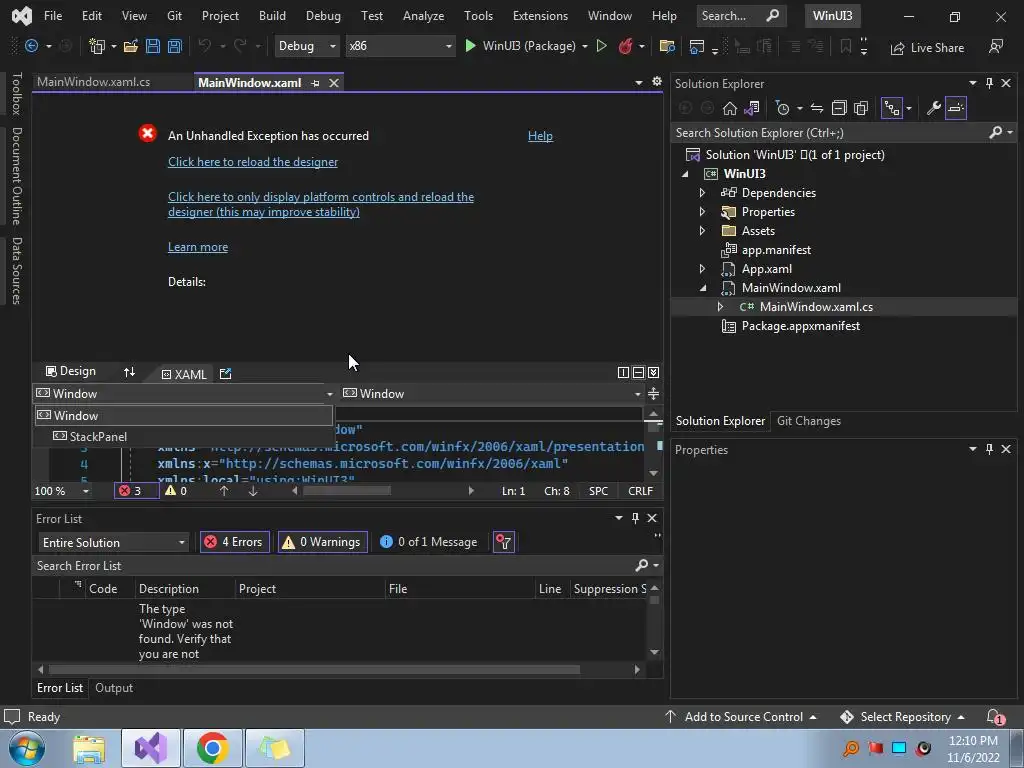1024x768 pixels.
Task: Click the Home icon in Solution Explorer
Action: (x=729, y=108)
